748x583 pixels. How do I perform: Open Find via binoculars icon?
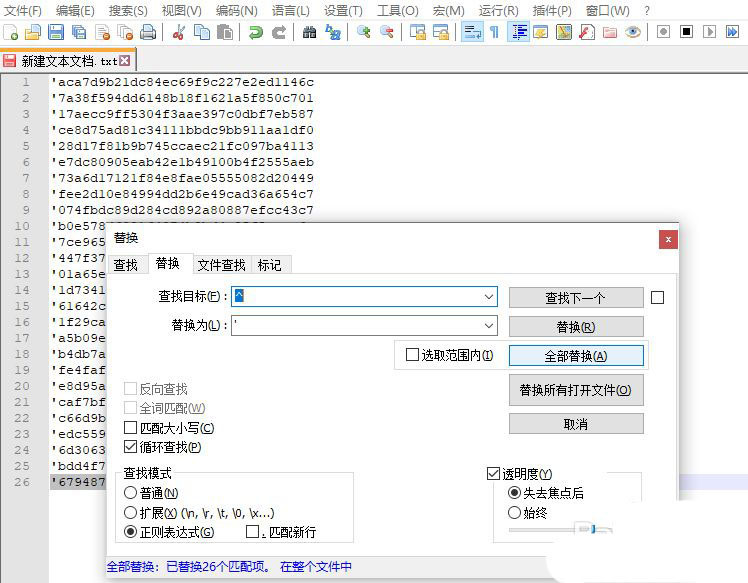pyautogui.click(x=309, y=32)
